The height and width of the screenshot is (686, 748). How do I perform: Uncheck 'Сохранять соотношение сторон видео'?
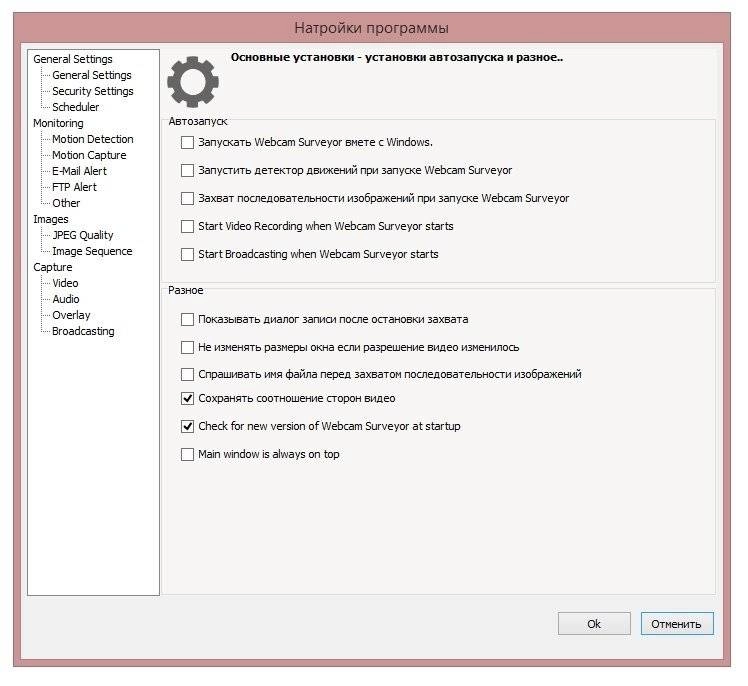coord(187,398)
